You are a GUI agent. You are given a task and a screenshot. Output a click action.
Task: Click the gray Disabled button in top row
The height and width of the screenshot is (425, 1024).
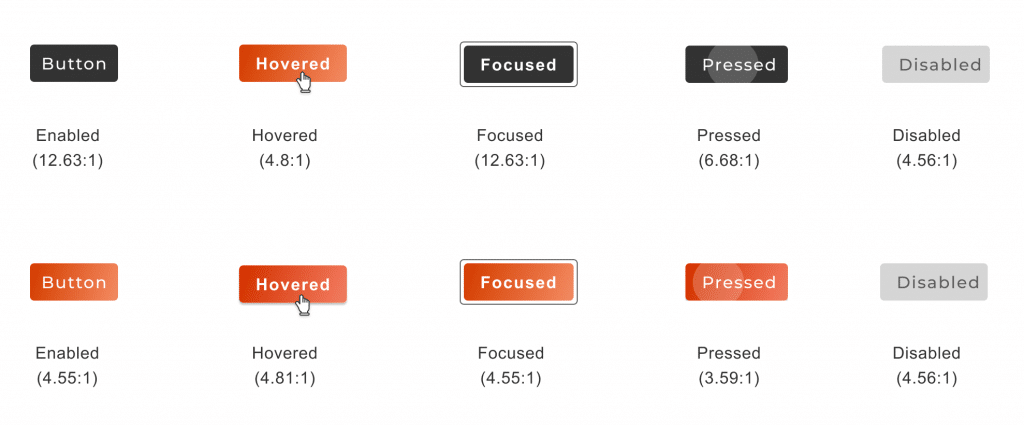[936, 64]
